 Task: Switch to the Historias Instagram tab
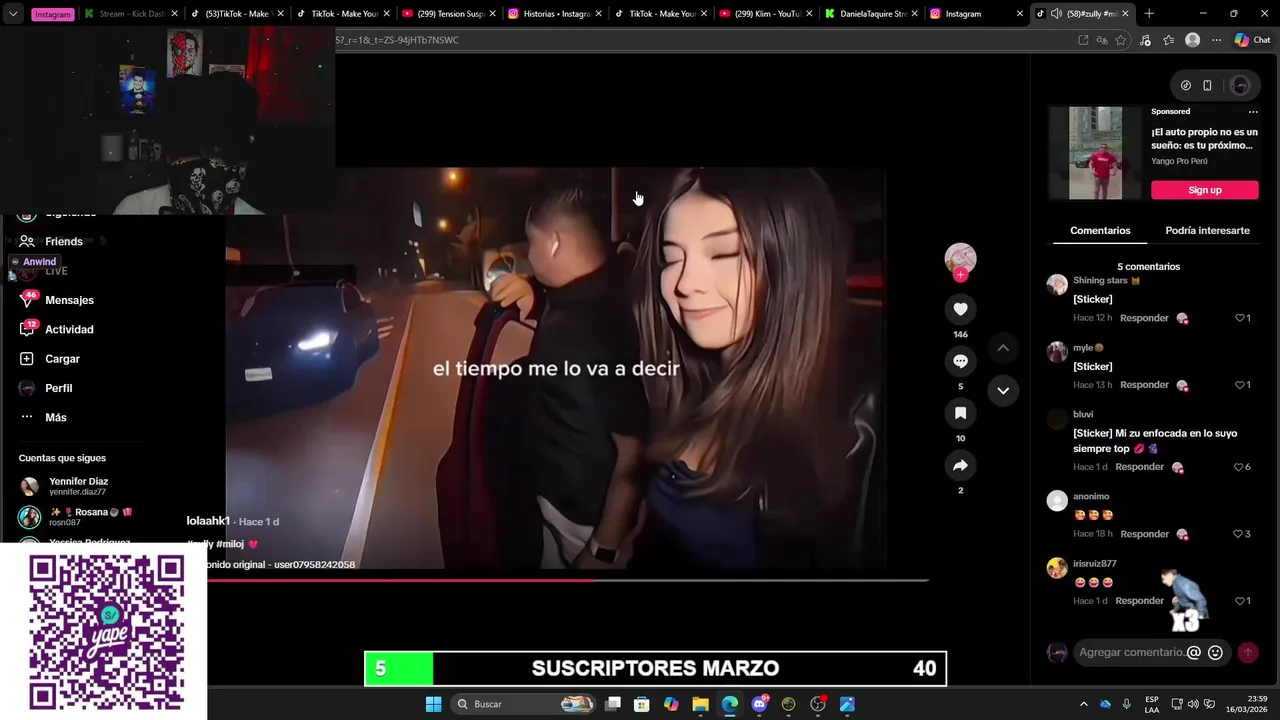point(554,14)
